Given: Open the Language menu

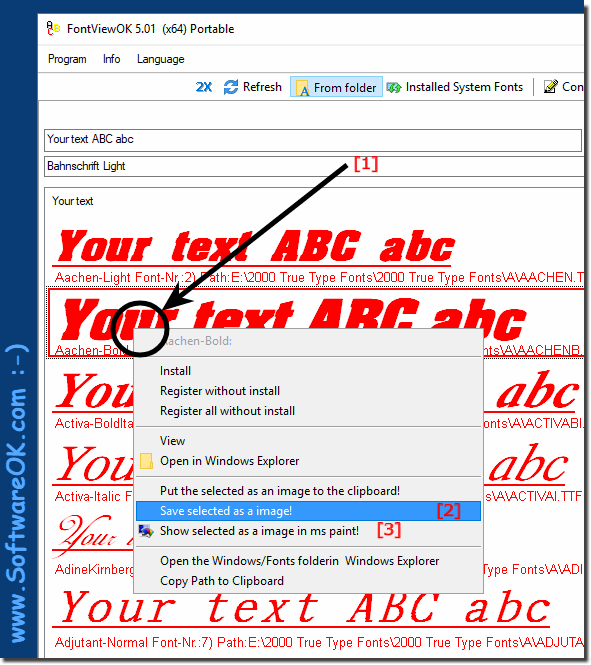Looking at the screenshot, I should point(160,59).
